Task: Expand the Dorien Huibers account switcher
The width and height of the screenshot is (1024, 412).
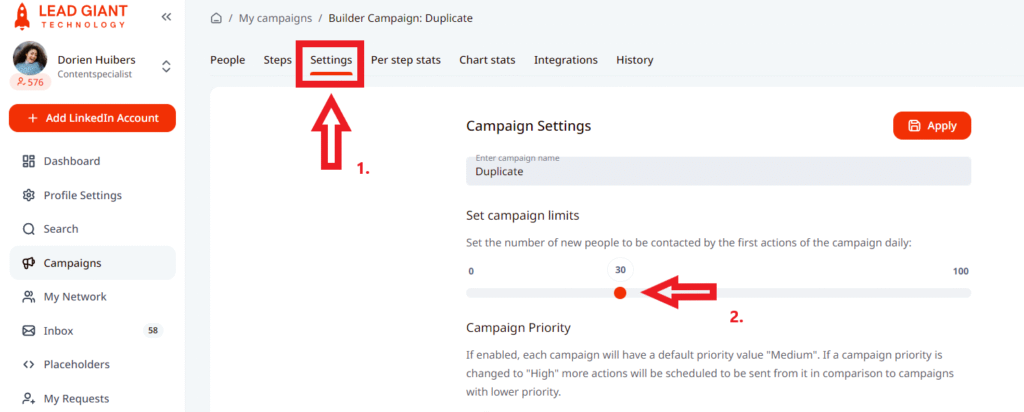Action: 166,66
